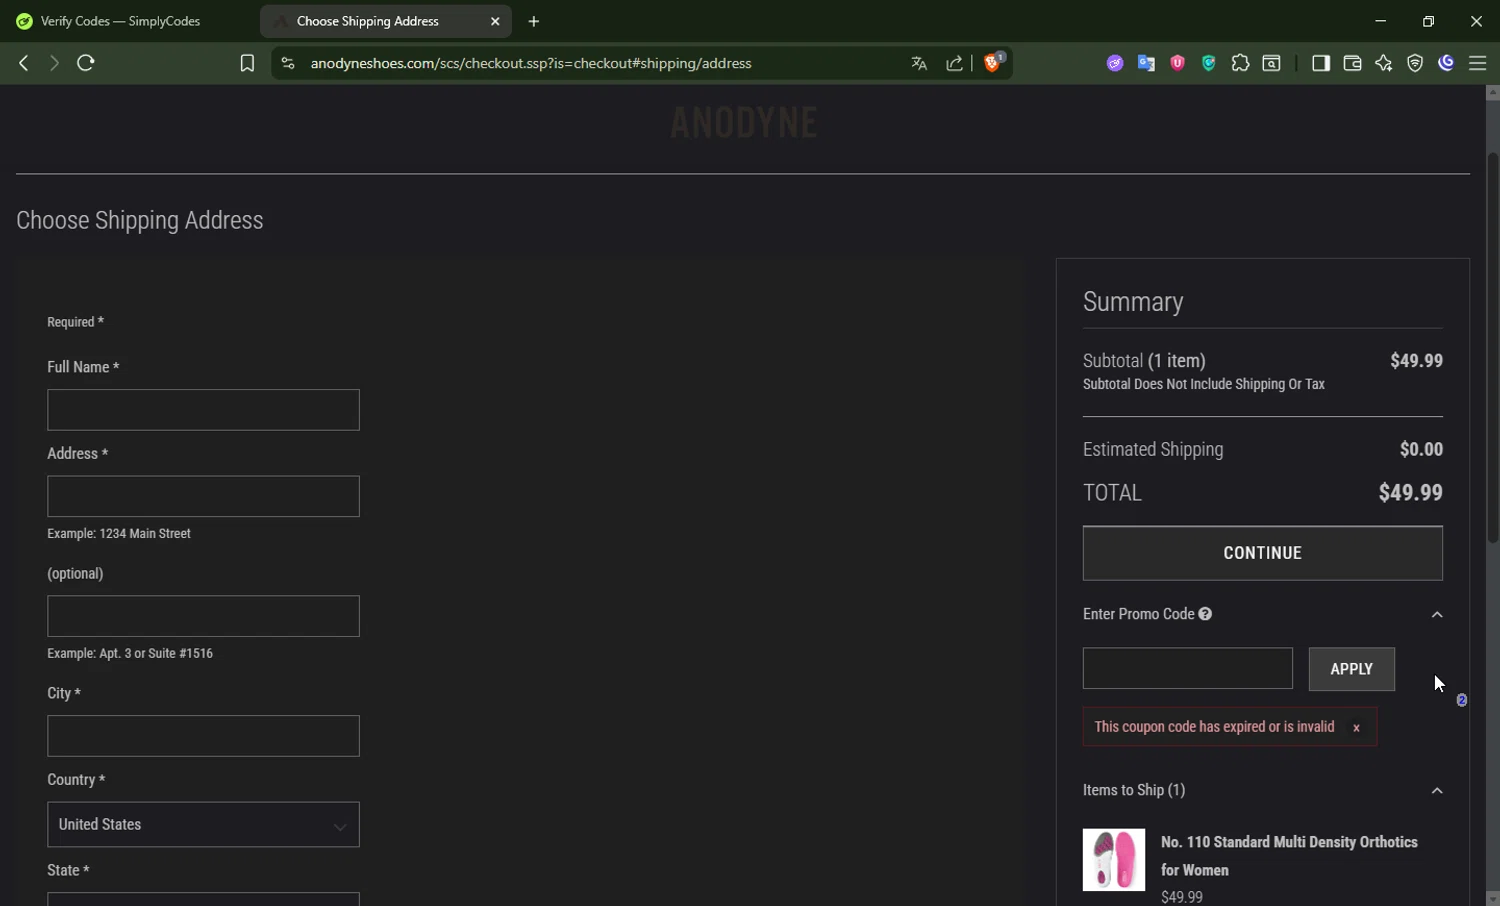Open the tab search icon

tap(1272, 63)
